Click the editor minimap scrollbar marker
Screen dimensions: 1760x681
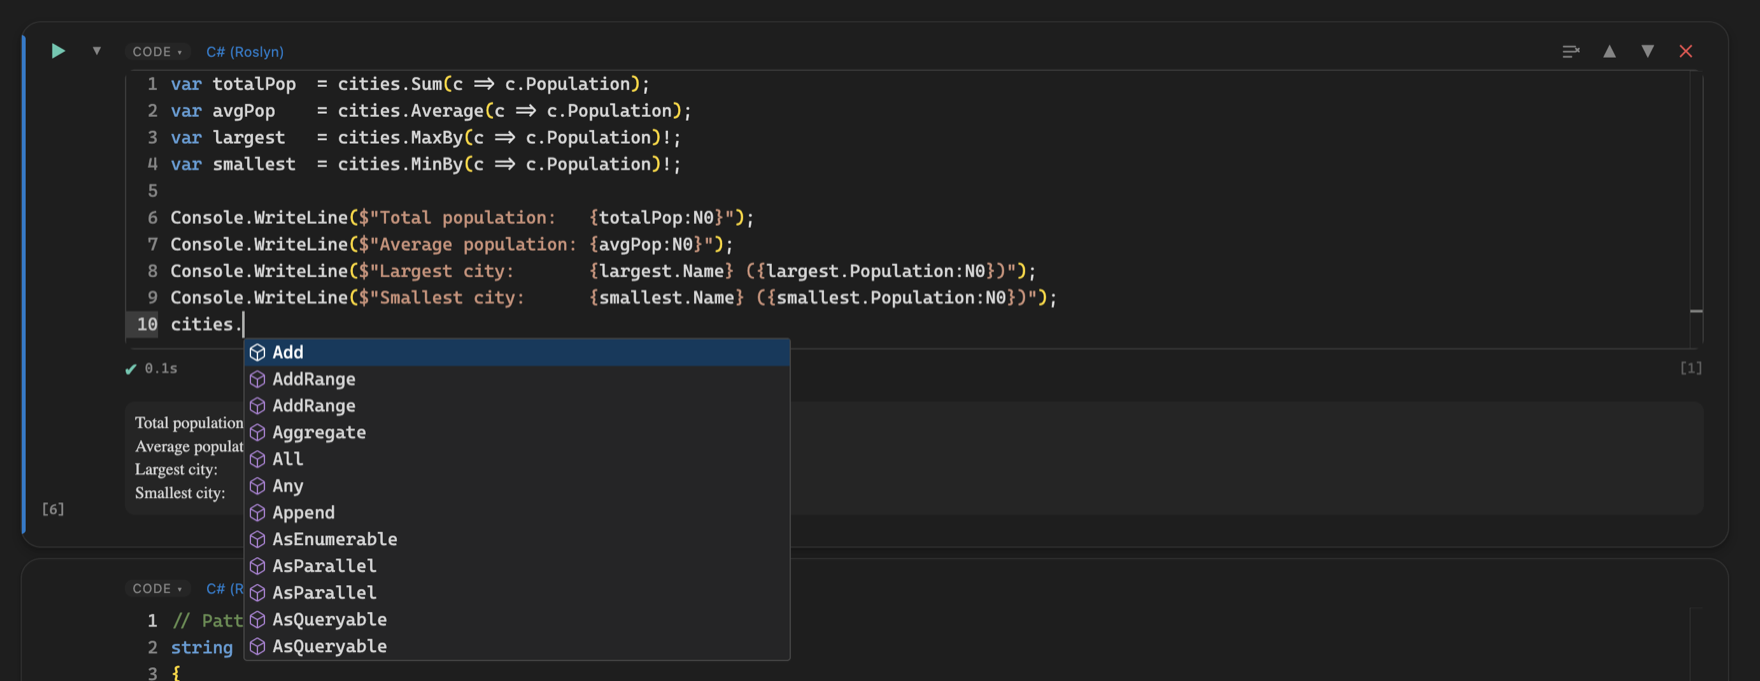point(1696,311)
